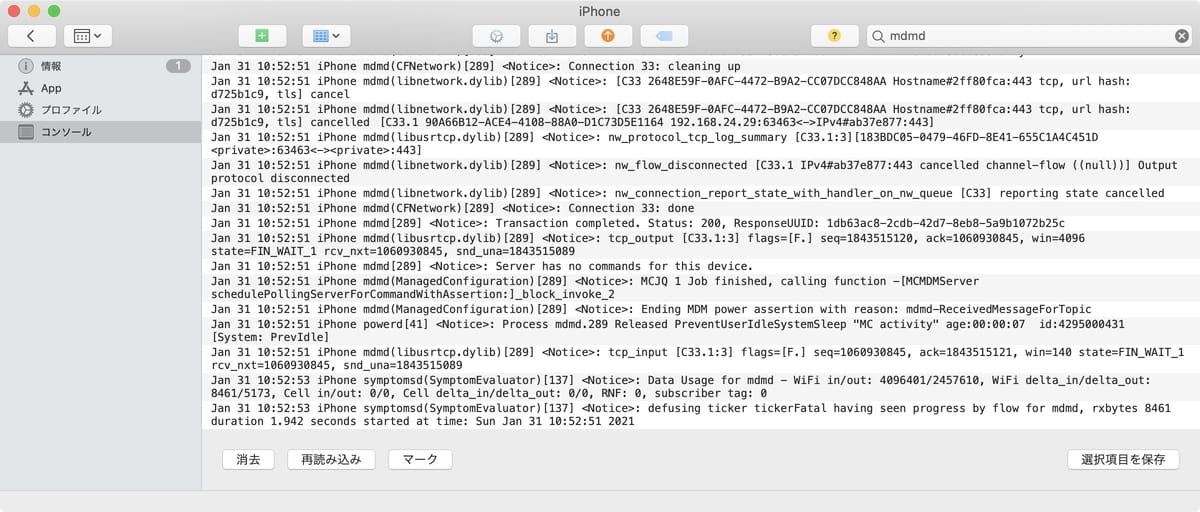Select log line 'Connection 33: cleaning up'
Screen dimensions: 1200x512
tap(700, 65)
